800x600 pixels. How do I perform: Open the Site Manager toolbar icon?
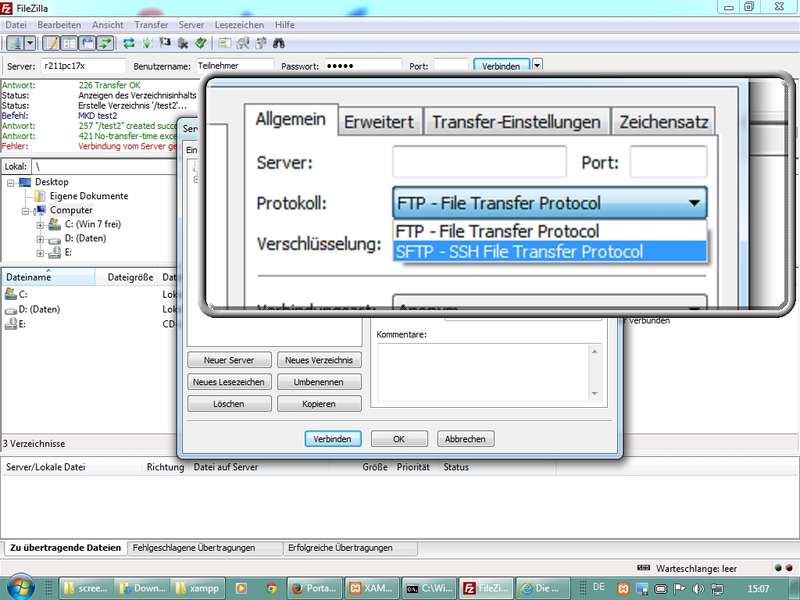(15, 43)
